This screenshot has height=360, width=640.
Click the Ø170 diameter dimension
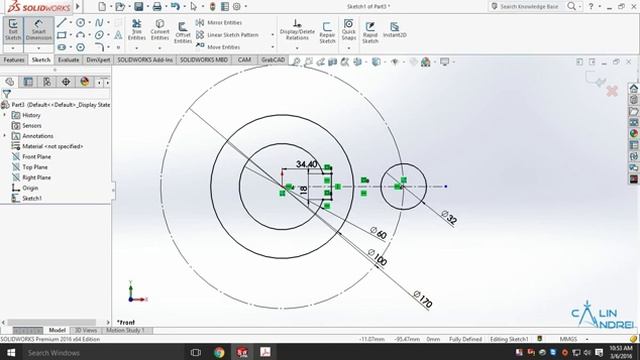423,300
